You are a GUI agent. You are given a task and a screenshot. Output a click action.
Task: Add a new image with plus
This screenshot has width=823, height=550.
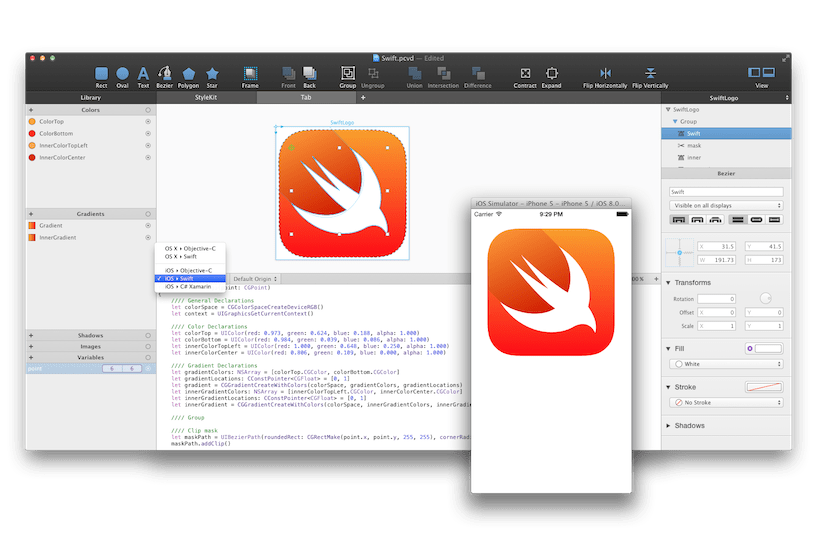[31, 346]
